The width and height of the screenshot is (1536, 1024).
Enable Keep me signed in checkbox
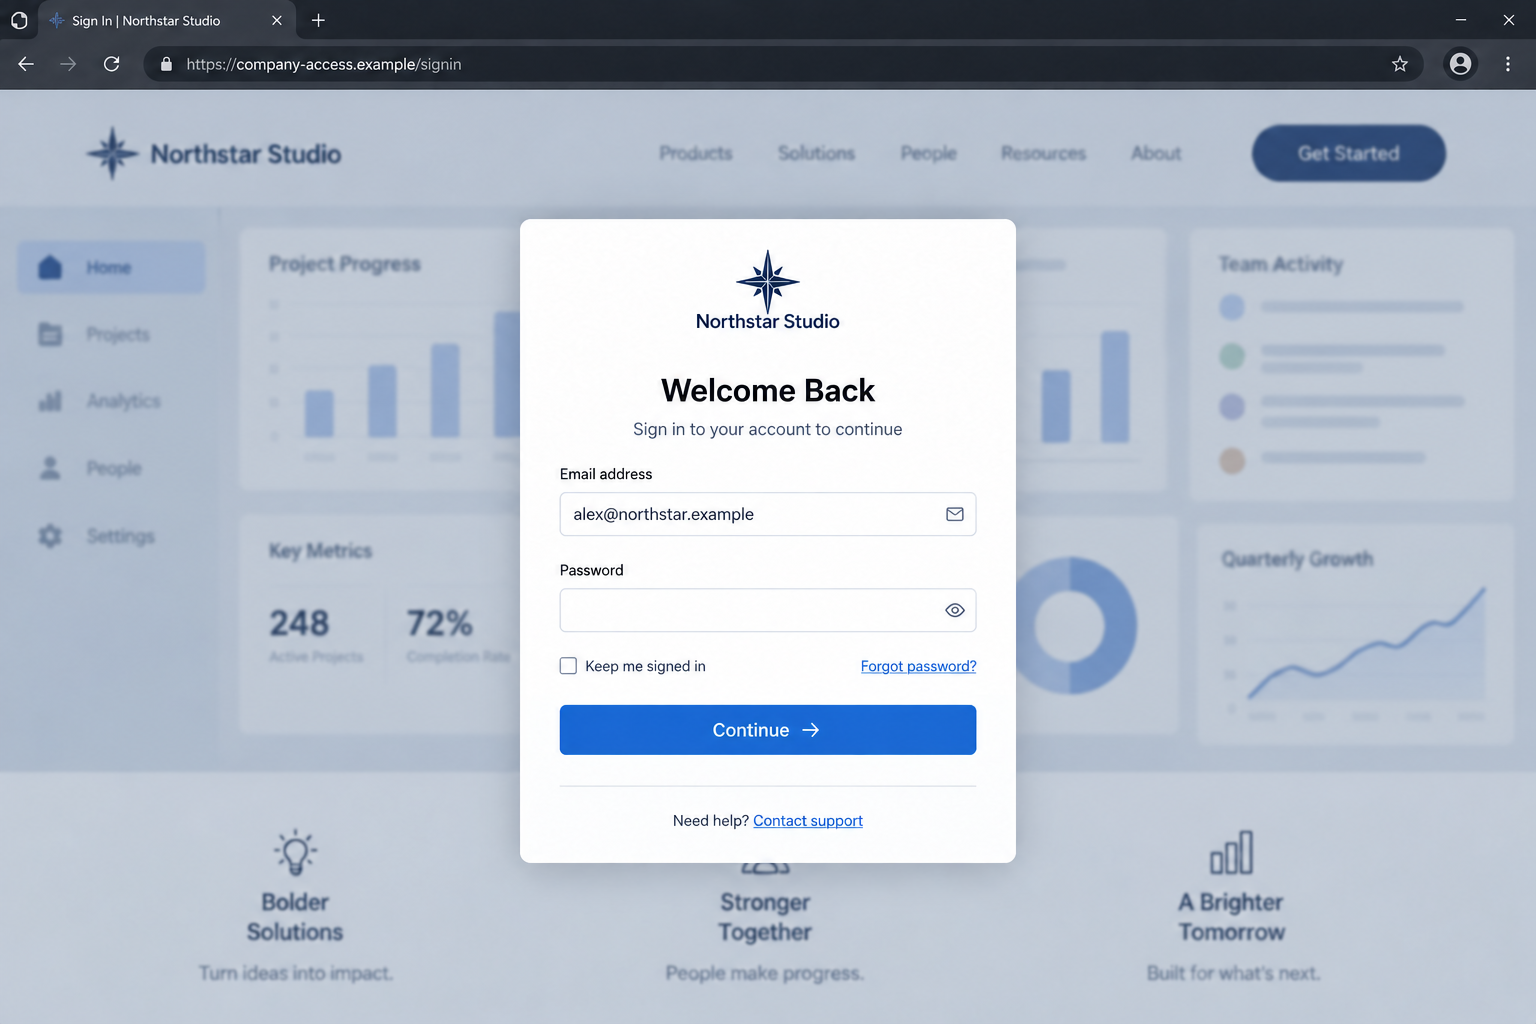(568, 666)
